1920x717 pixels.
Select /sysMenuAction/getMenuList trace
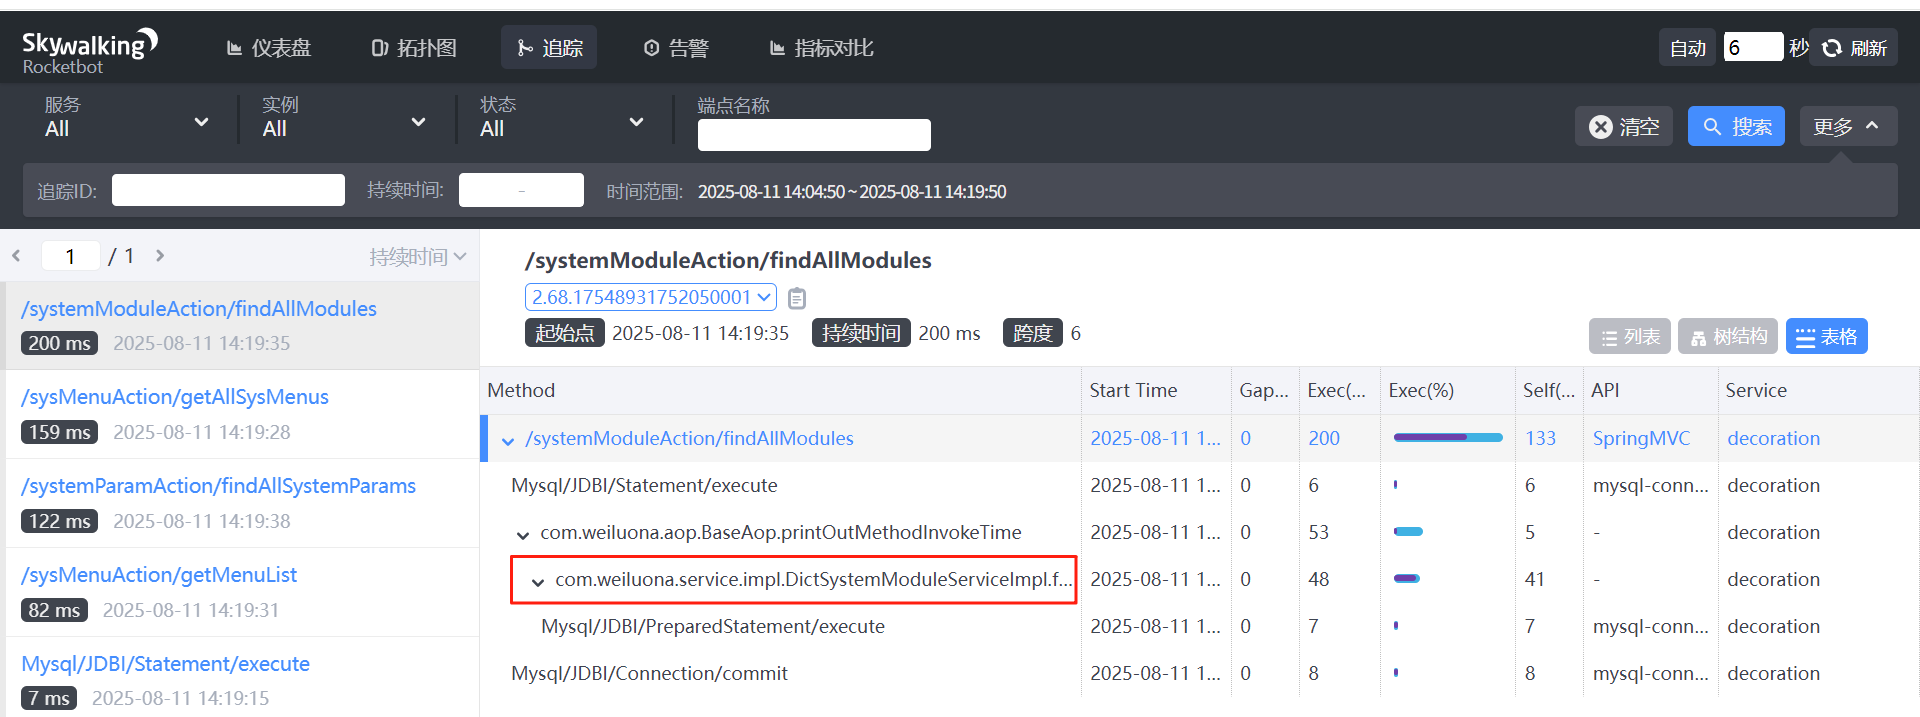(x=240, y=592)
